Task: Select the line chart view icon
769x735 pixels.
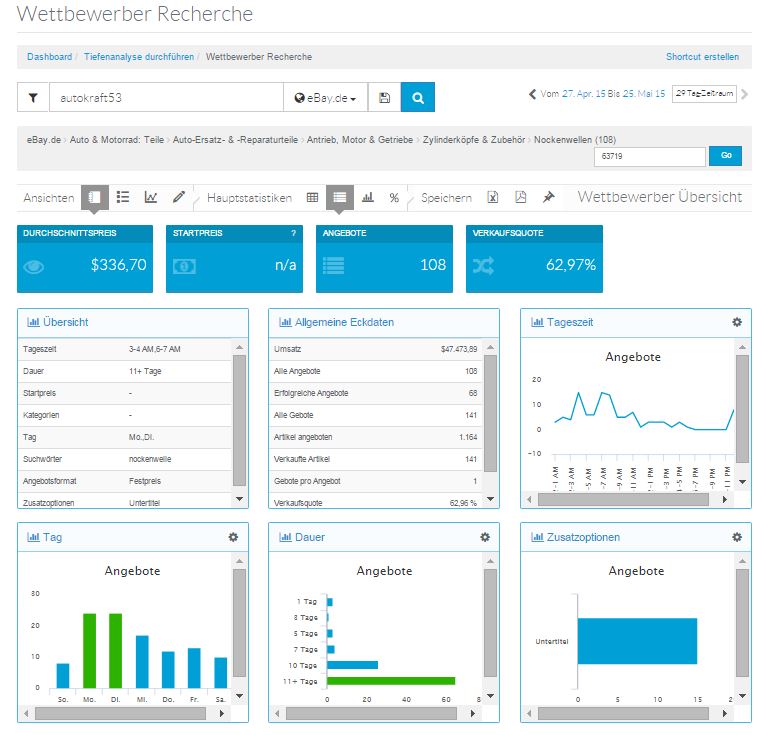Action: pyautogui.click(x=151, y=197)
